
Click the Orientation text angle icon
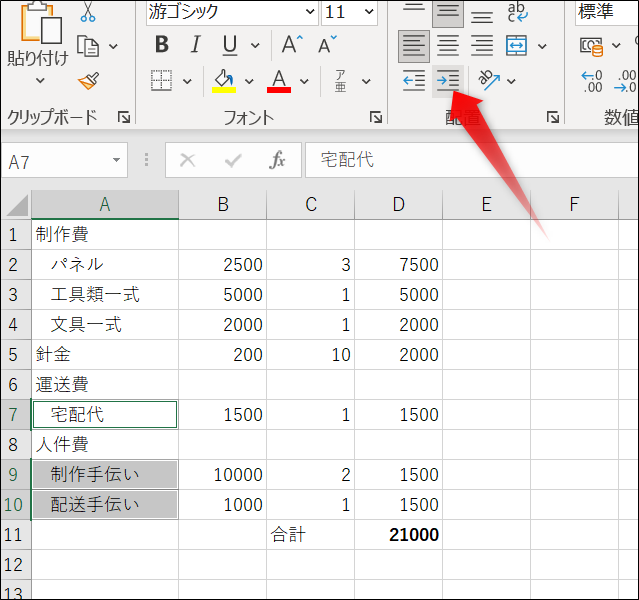[x=489, y=80]
